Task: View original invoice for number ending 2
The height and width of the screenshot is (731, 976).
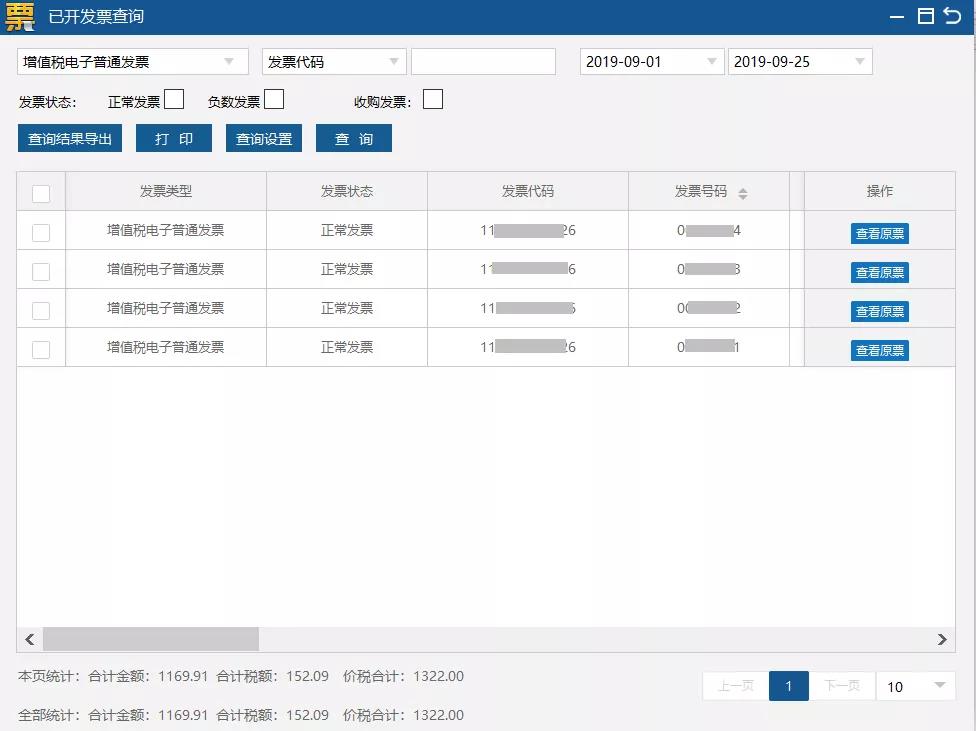Action: (x=880, y=311)
